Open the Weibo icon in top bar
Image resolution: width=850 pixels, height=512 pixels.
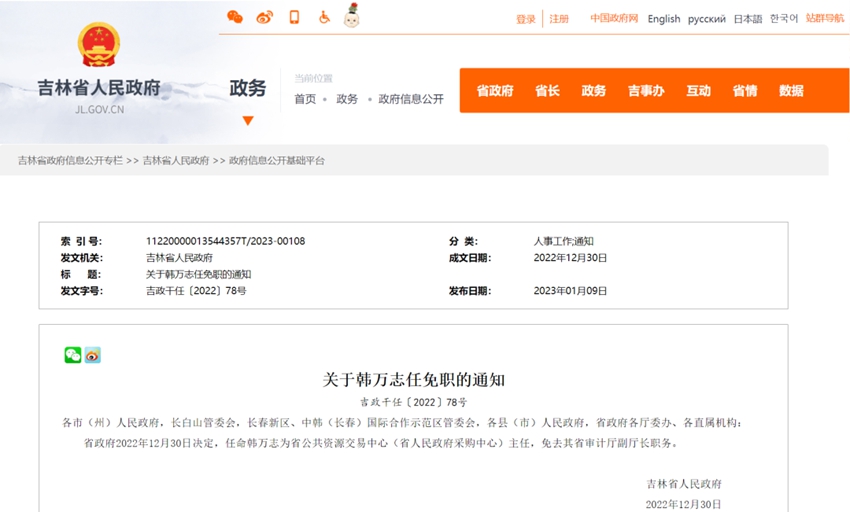(264, 17)
